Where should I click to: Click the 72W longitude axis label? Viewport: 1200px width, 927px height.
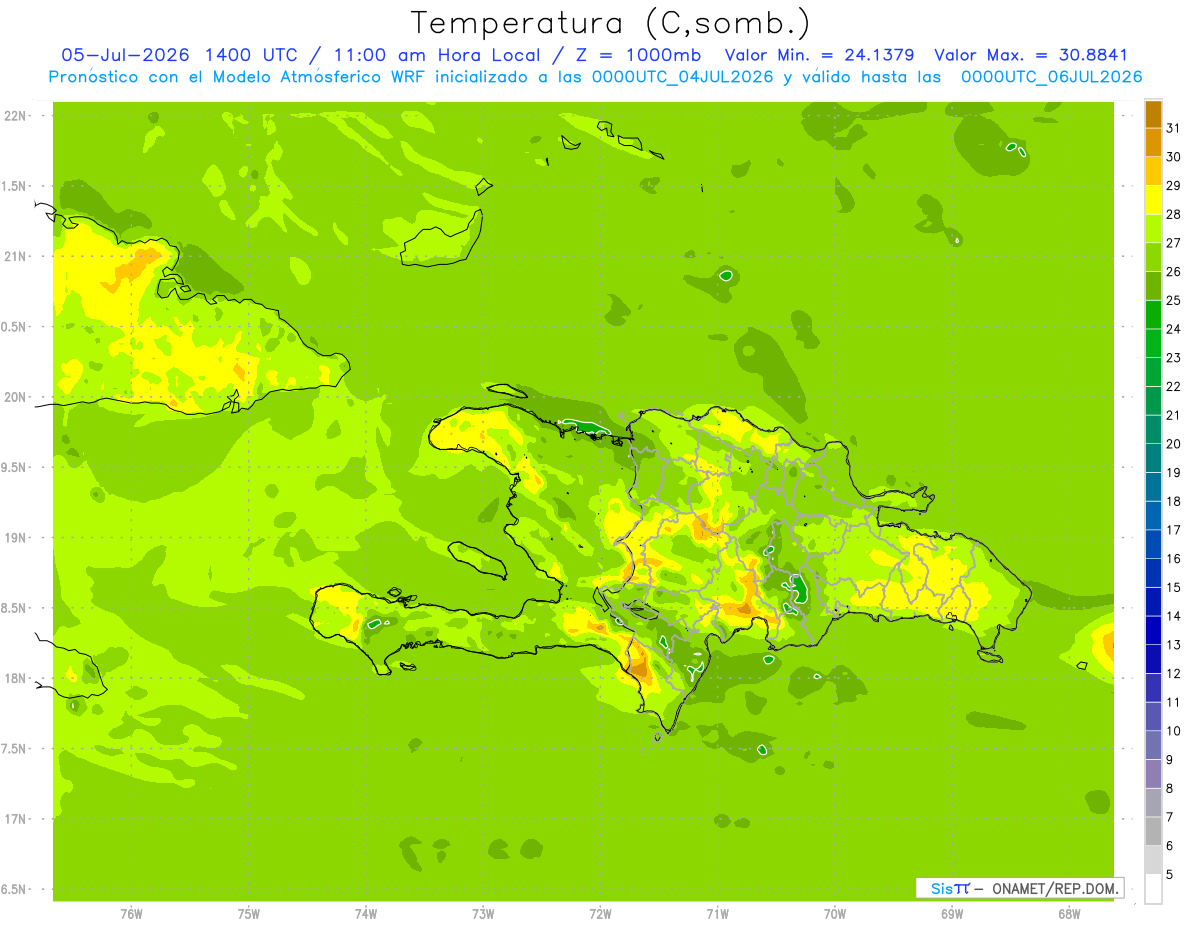tap(600, 914)
